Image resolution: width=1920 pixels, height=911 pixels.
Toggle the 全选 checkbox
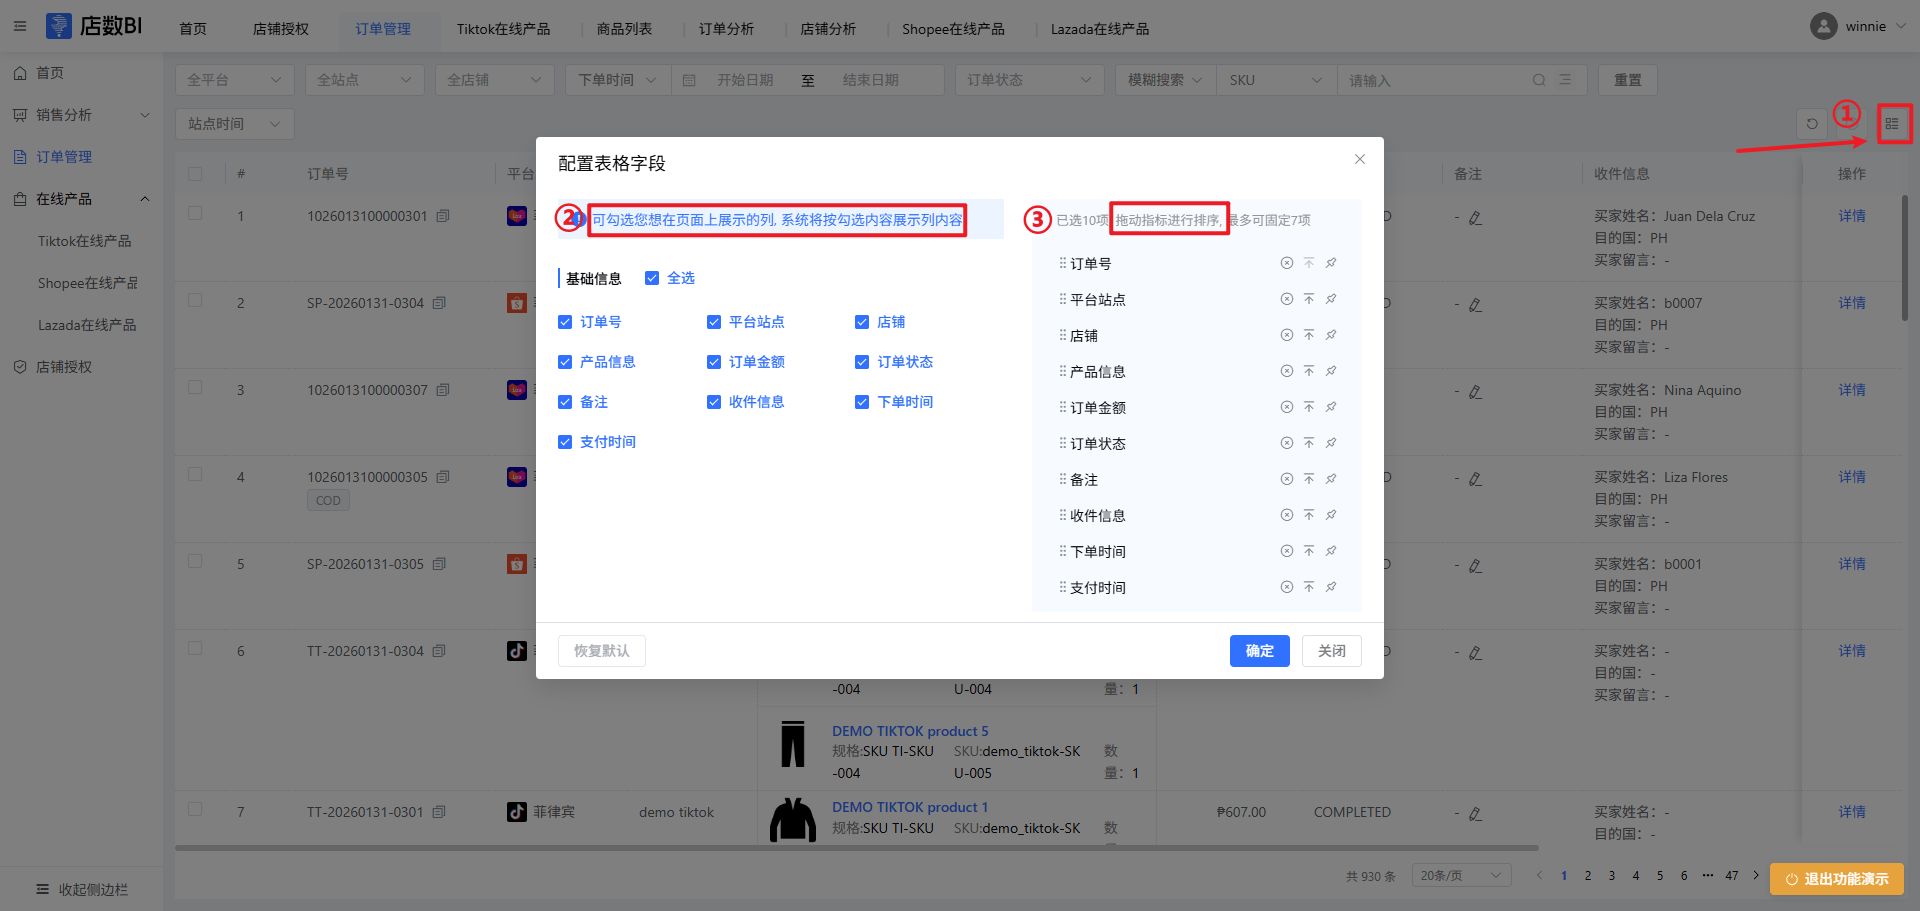click(652, 278)
